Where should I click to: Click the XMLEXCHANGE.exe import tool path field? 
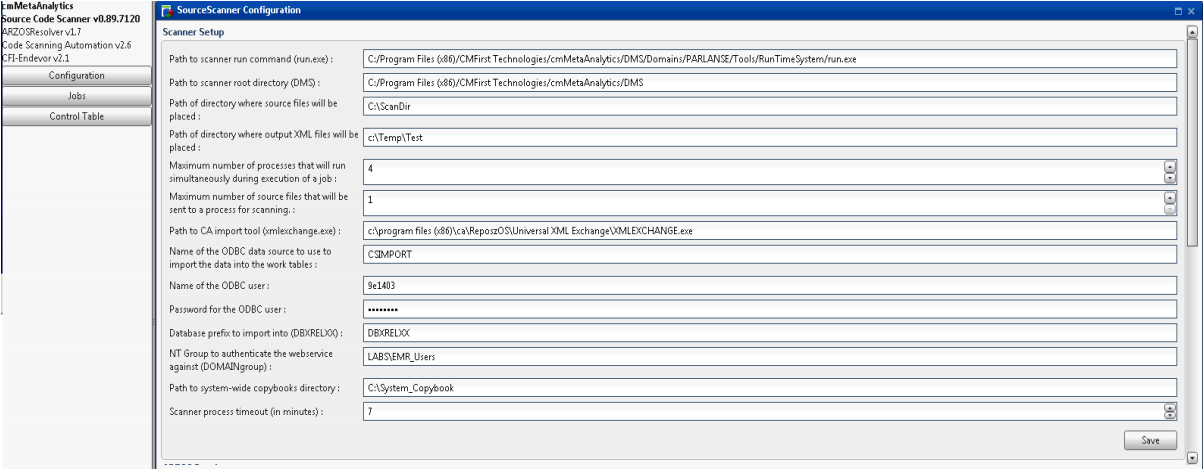click(769, 230)
